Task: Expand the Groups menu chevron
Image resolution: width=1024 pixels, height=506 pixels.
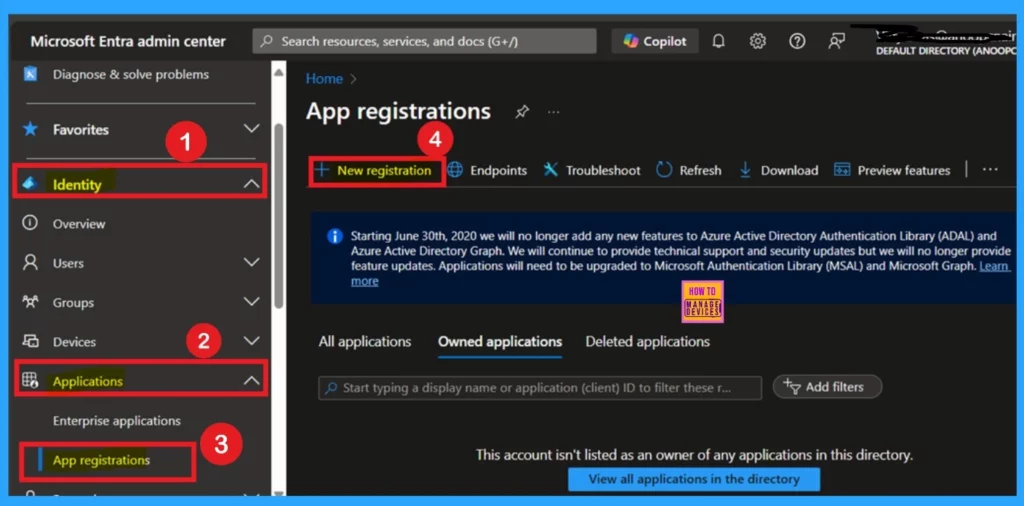Action: click(x=251, y=302)
